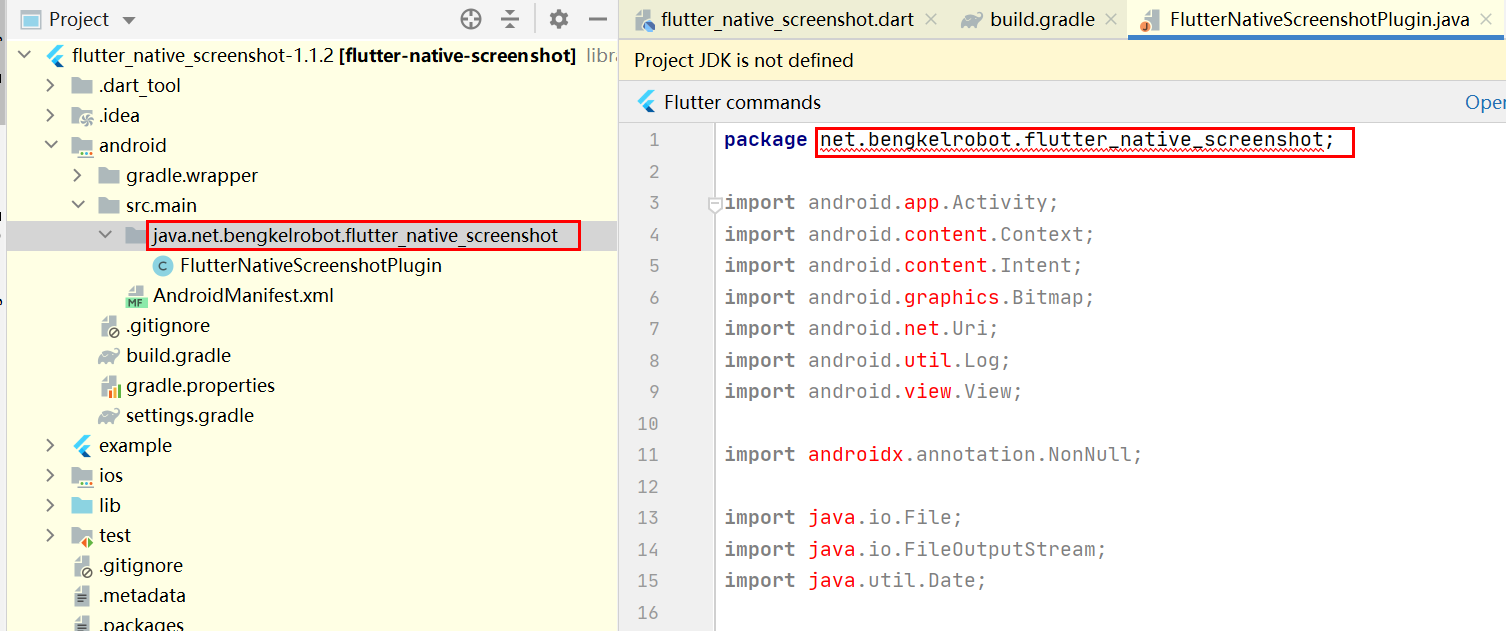1506x631 pixels.
Task: Click 'Project JDK is not defined' notification
Action: (x=744, y=61)
